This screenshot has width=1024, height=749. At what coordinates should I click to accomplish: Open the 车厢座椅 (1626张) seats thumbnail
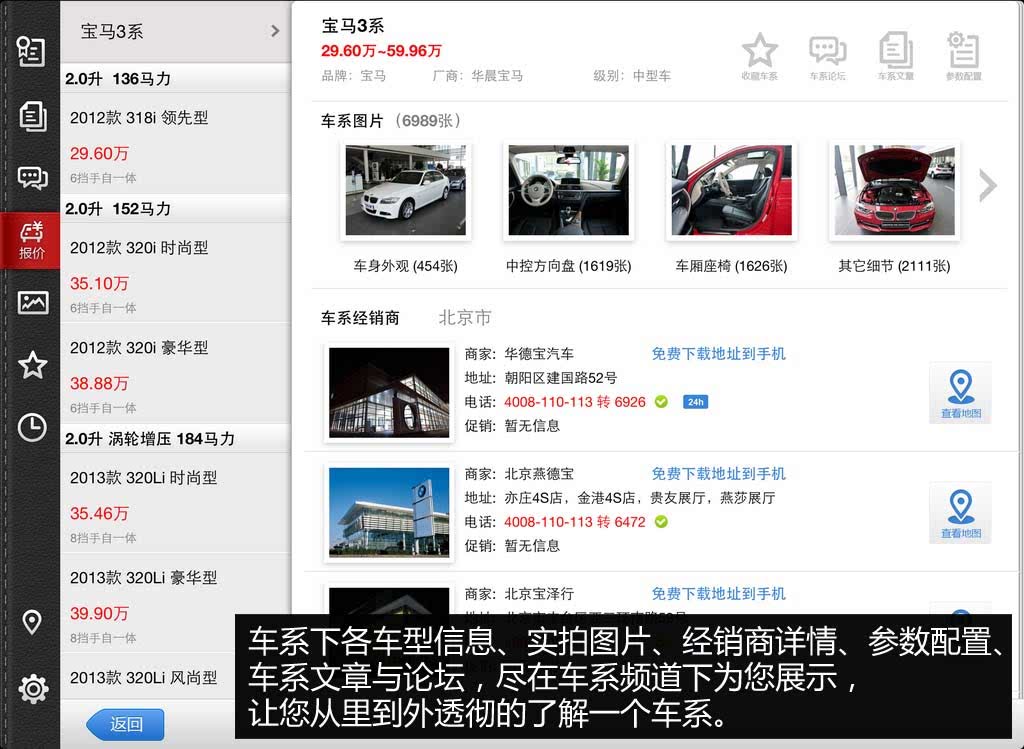pyautogui.click(x=731, y=191)
